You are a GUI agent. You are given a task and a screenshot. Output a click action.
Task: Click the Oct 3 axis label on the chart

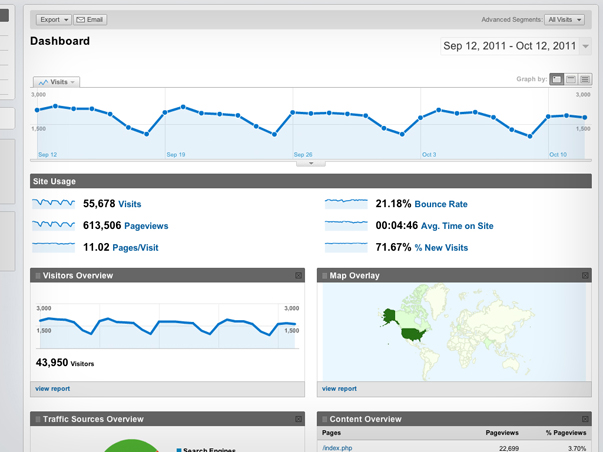coord(429,155)
